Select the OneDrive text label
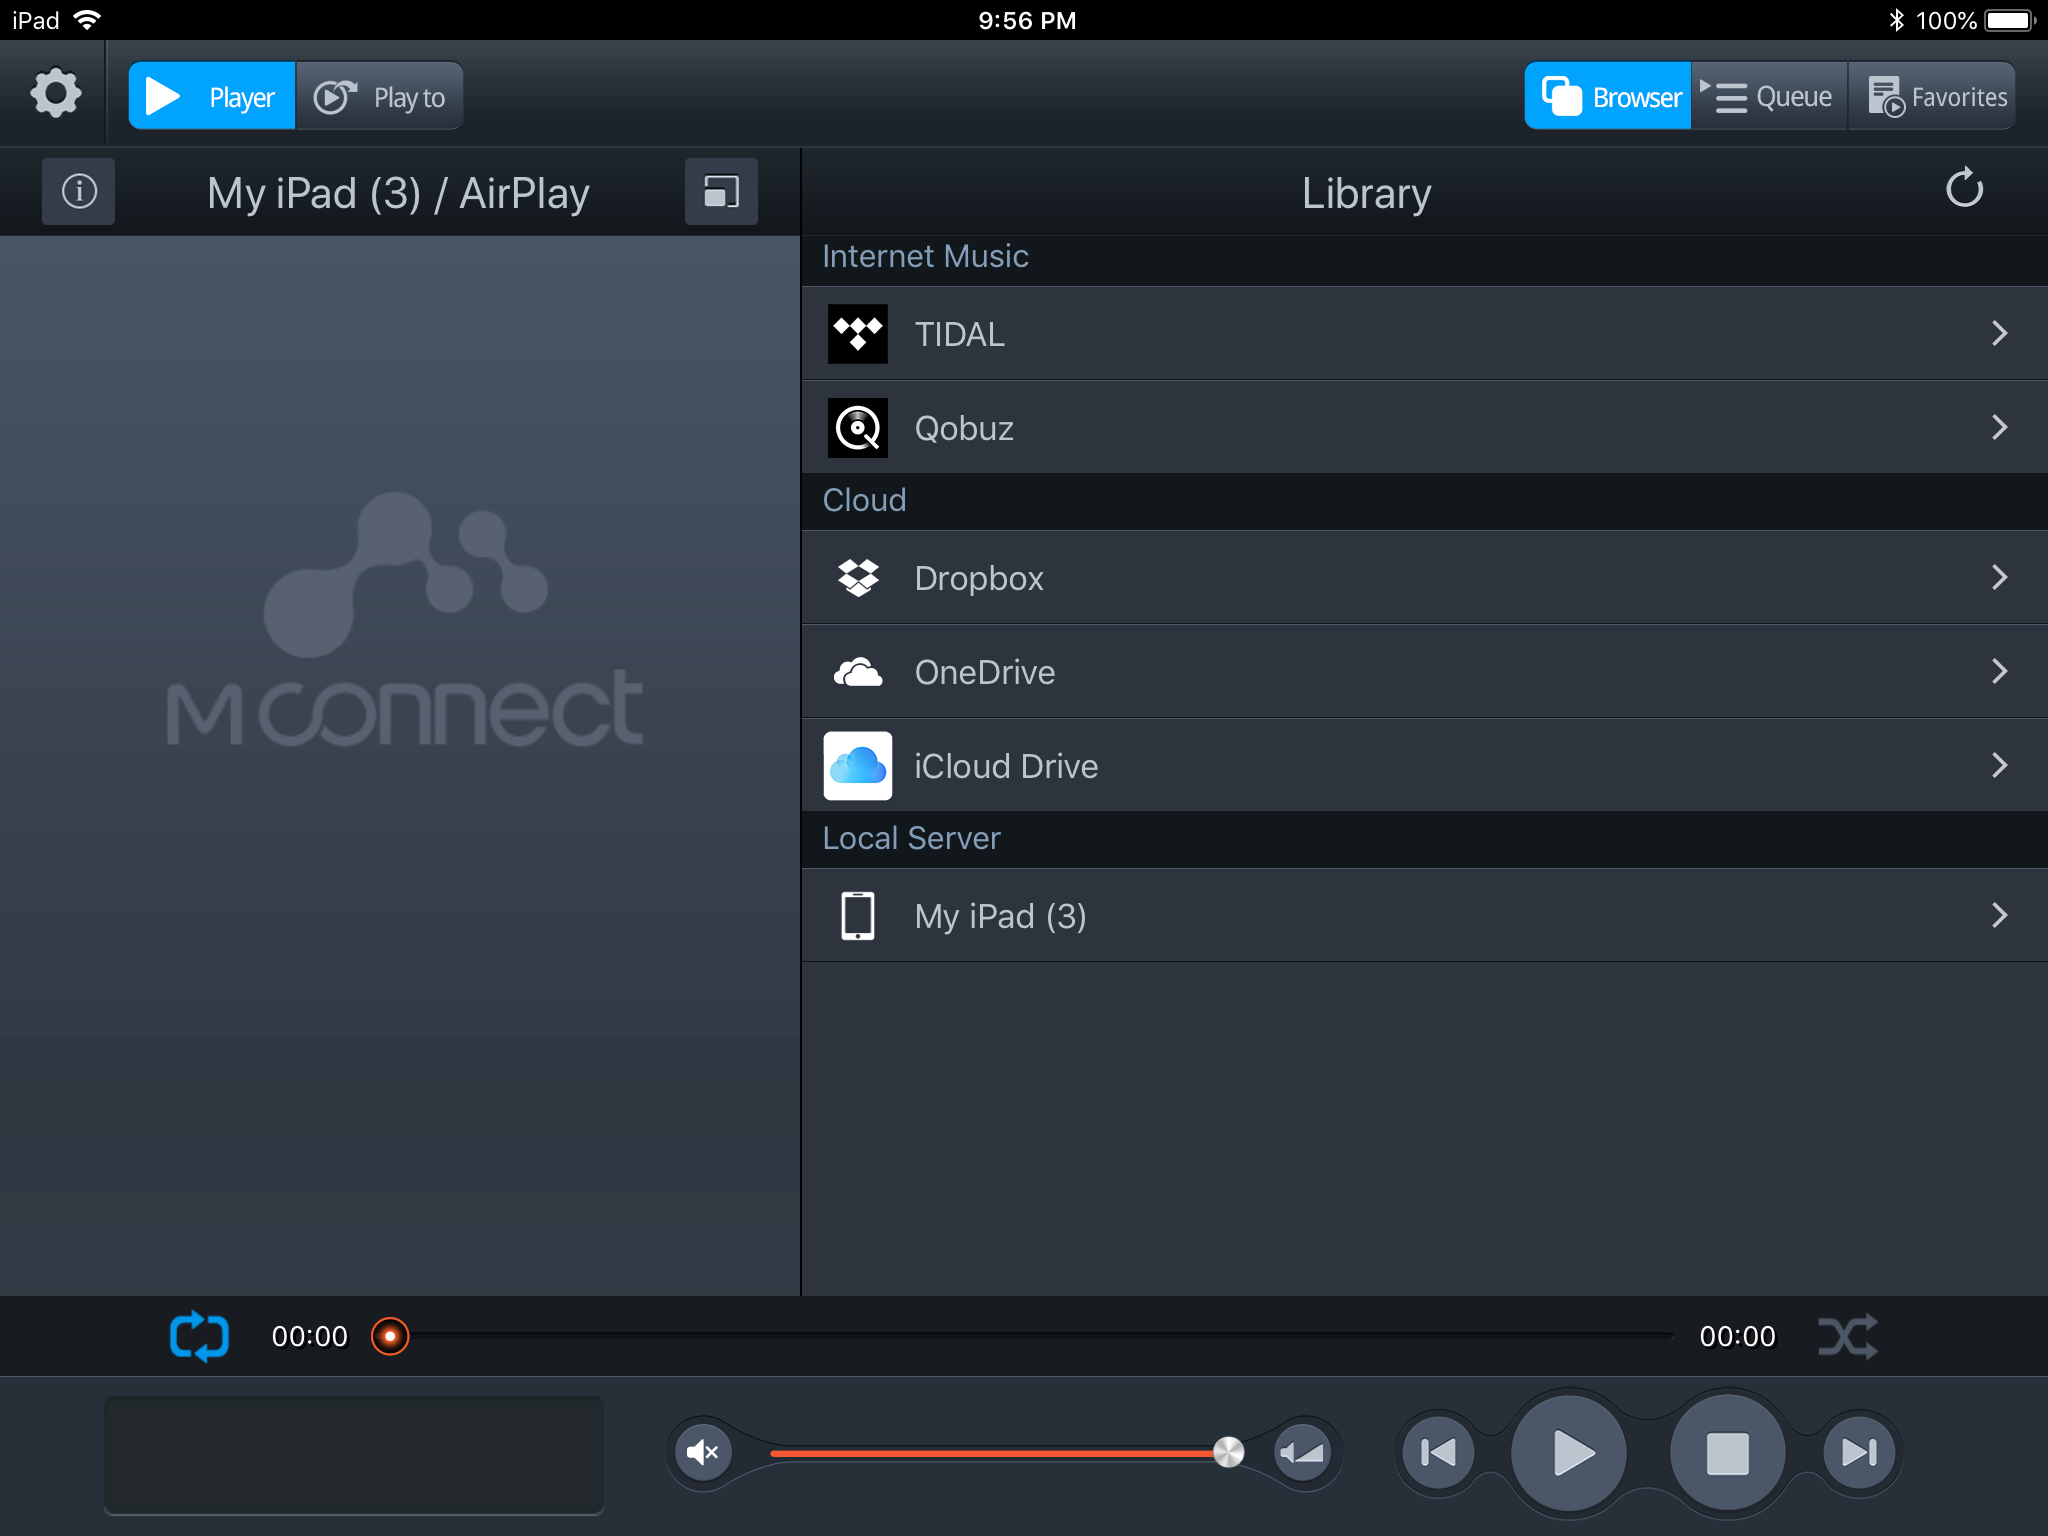 [x=985, y=672]
